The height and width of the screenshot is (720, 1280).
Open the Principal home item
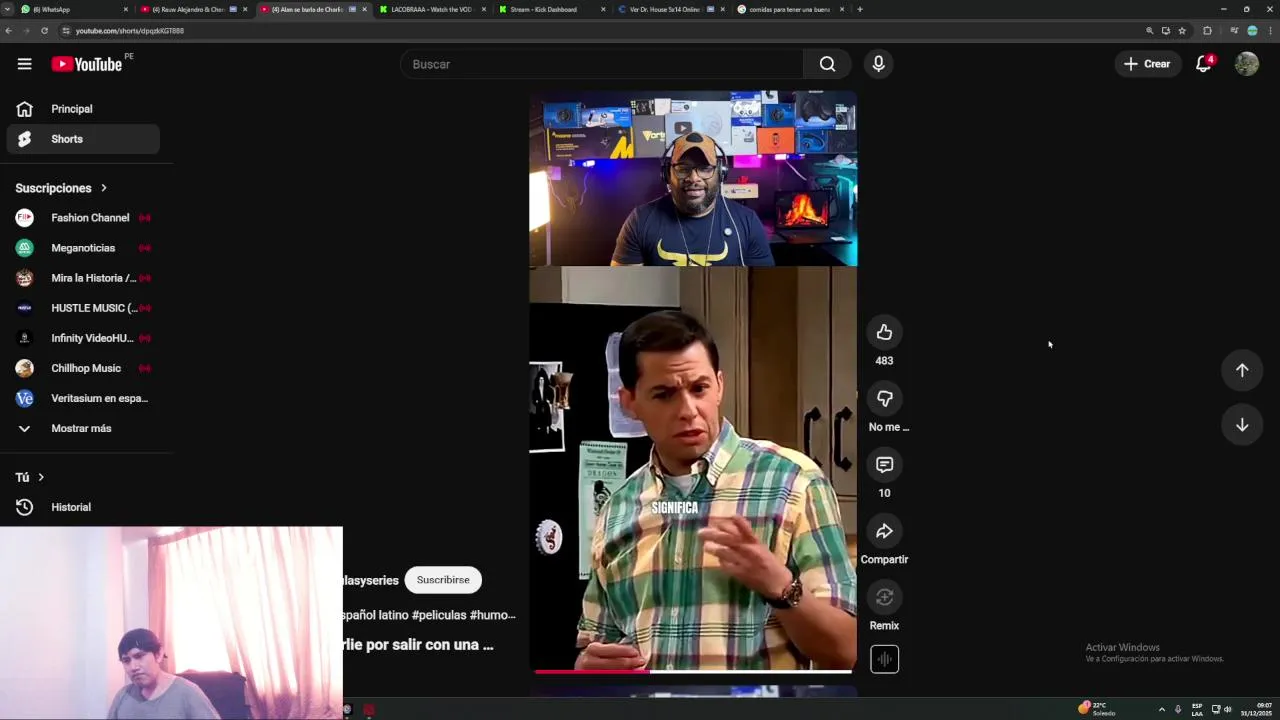point(83,109)
